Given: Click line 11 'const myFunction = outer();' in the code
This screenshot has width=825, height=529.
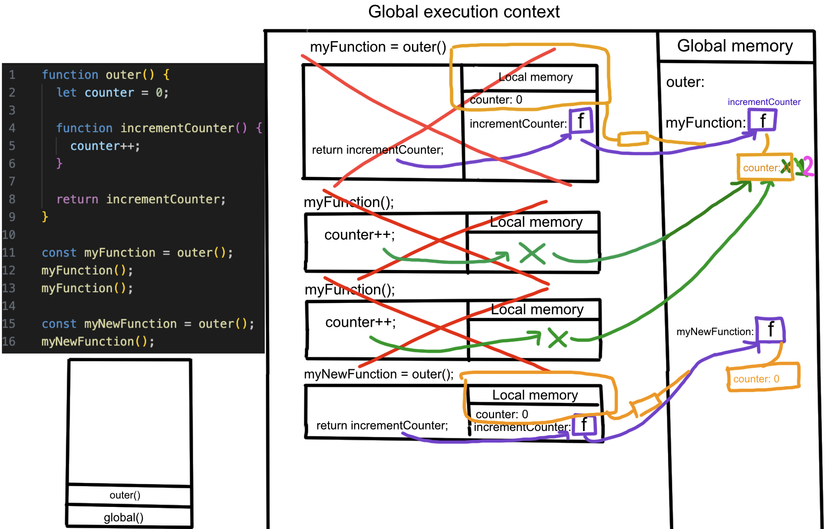Looking at the screenshot, I should (x=137, y=252).
